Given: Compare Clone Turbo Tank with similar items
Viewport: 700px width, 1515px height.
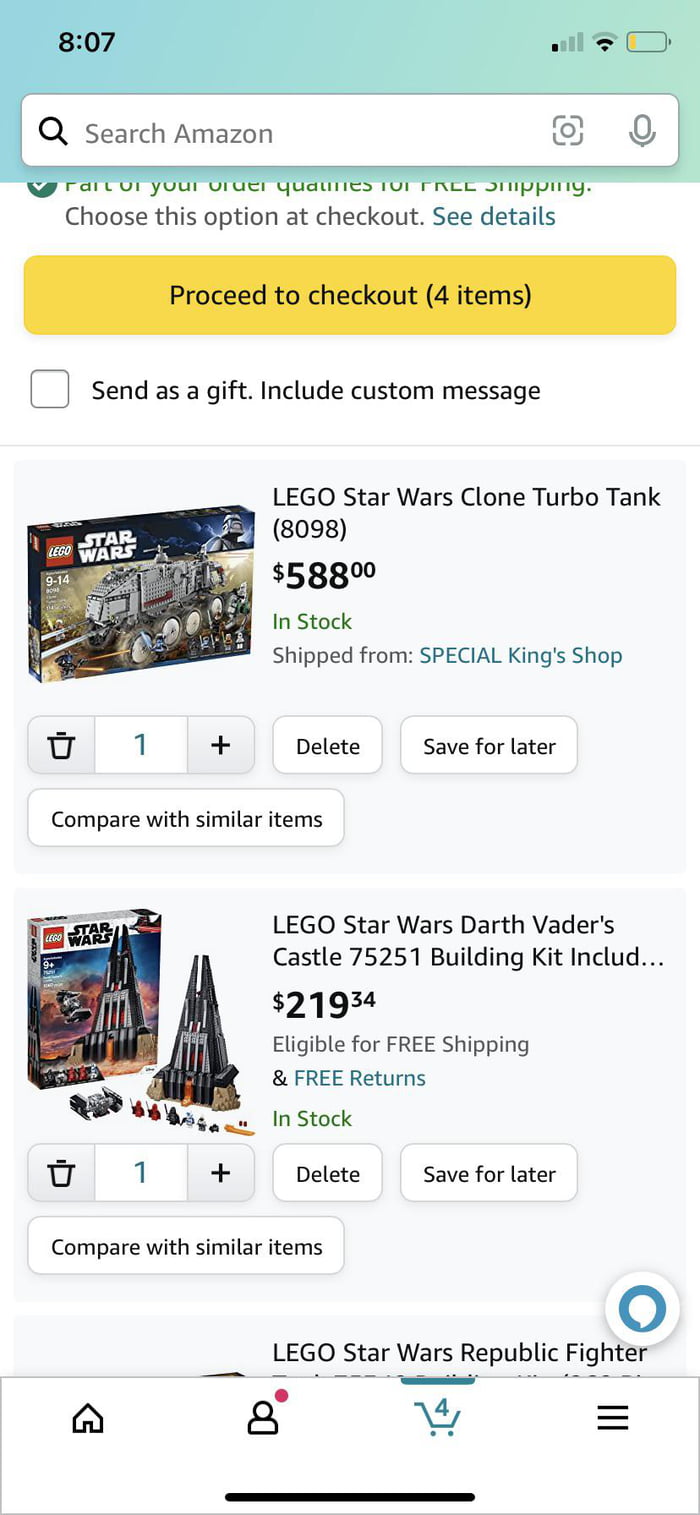Looking at the screenshot, I should pos(185,818).
